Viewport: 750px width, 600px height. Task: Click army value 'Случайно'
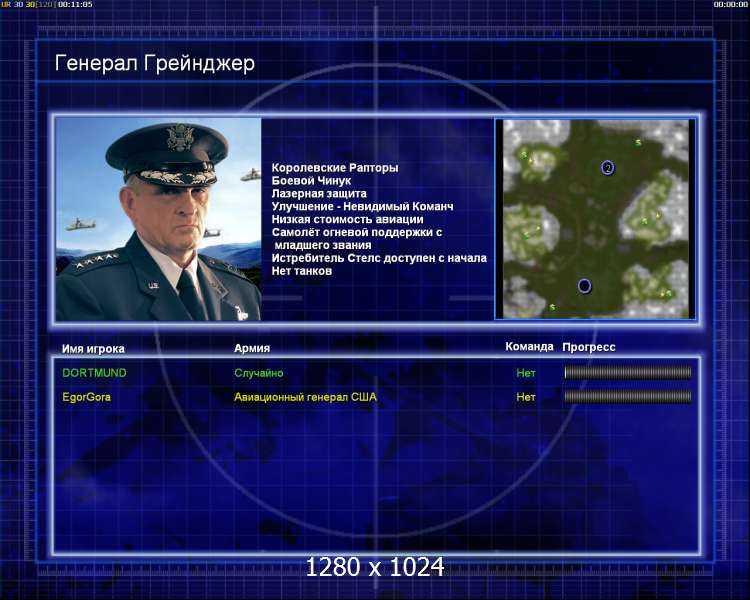(x=259, y=373)
